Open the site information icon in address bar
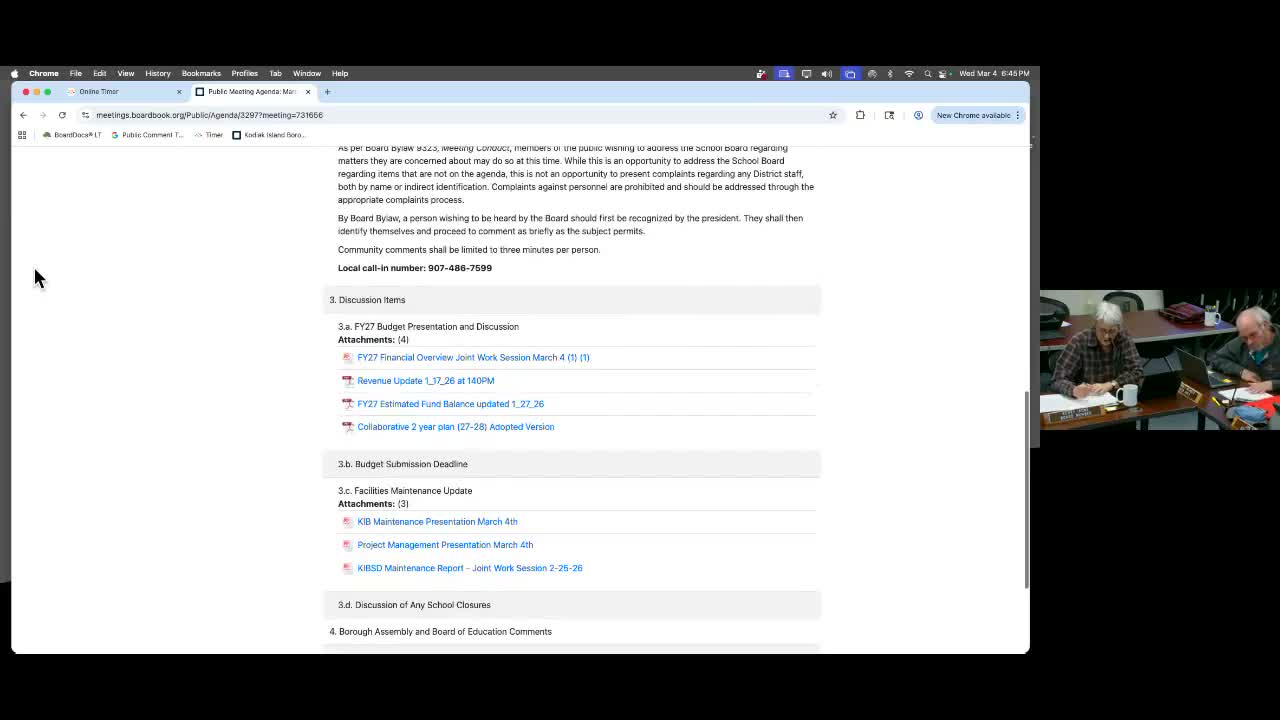Image resolution: width=1280 pixels, height=720 pixels. (x=85, y=115)
